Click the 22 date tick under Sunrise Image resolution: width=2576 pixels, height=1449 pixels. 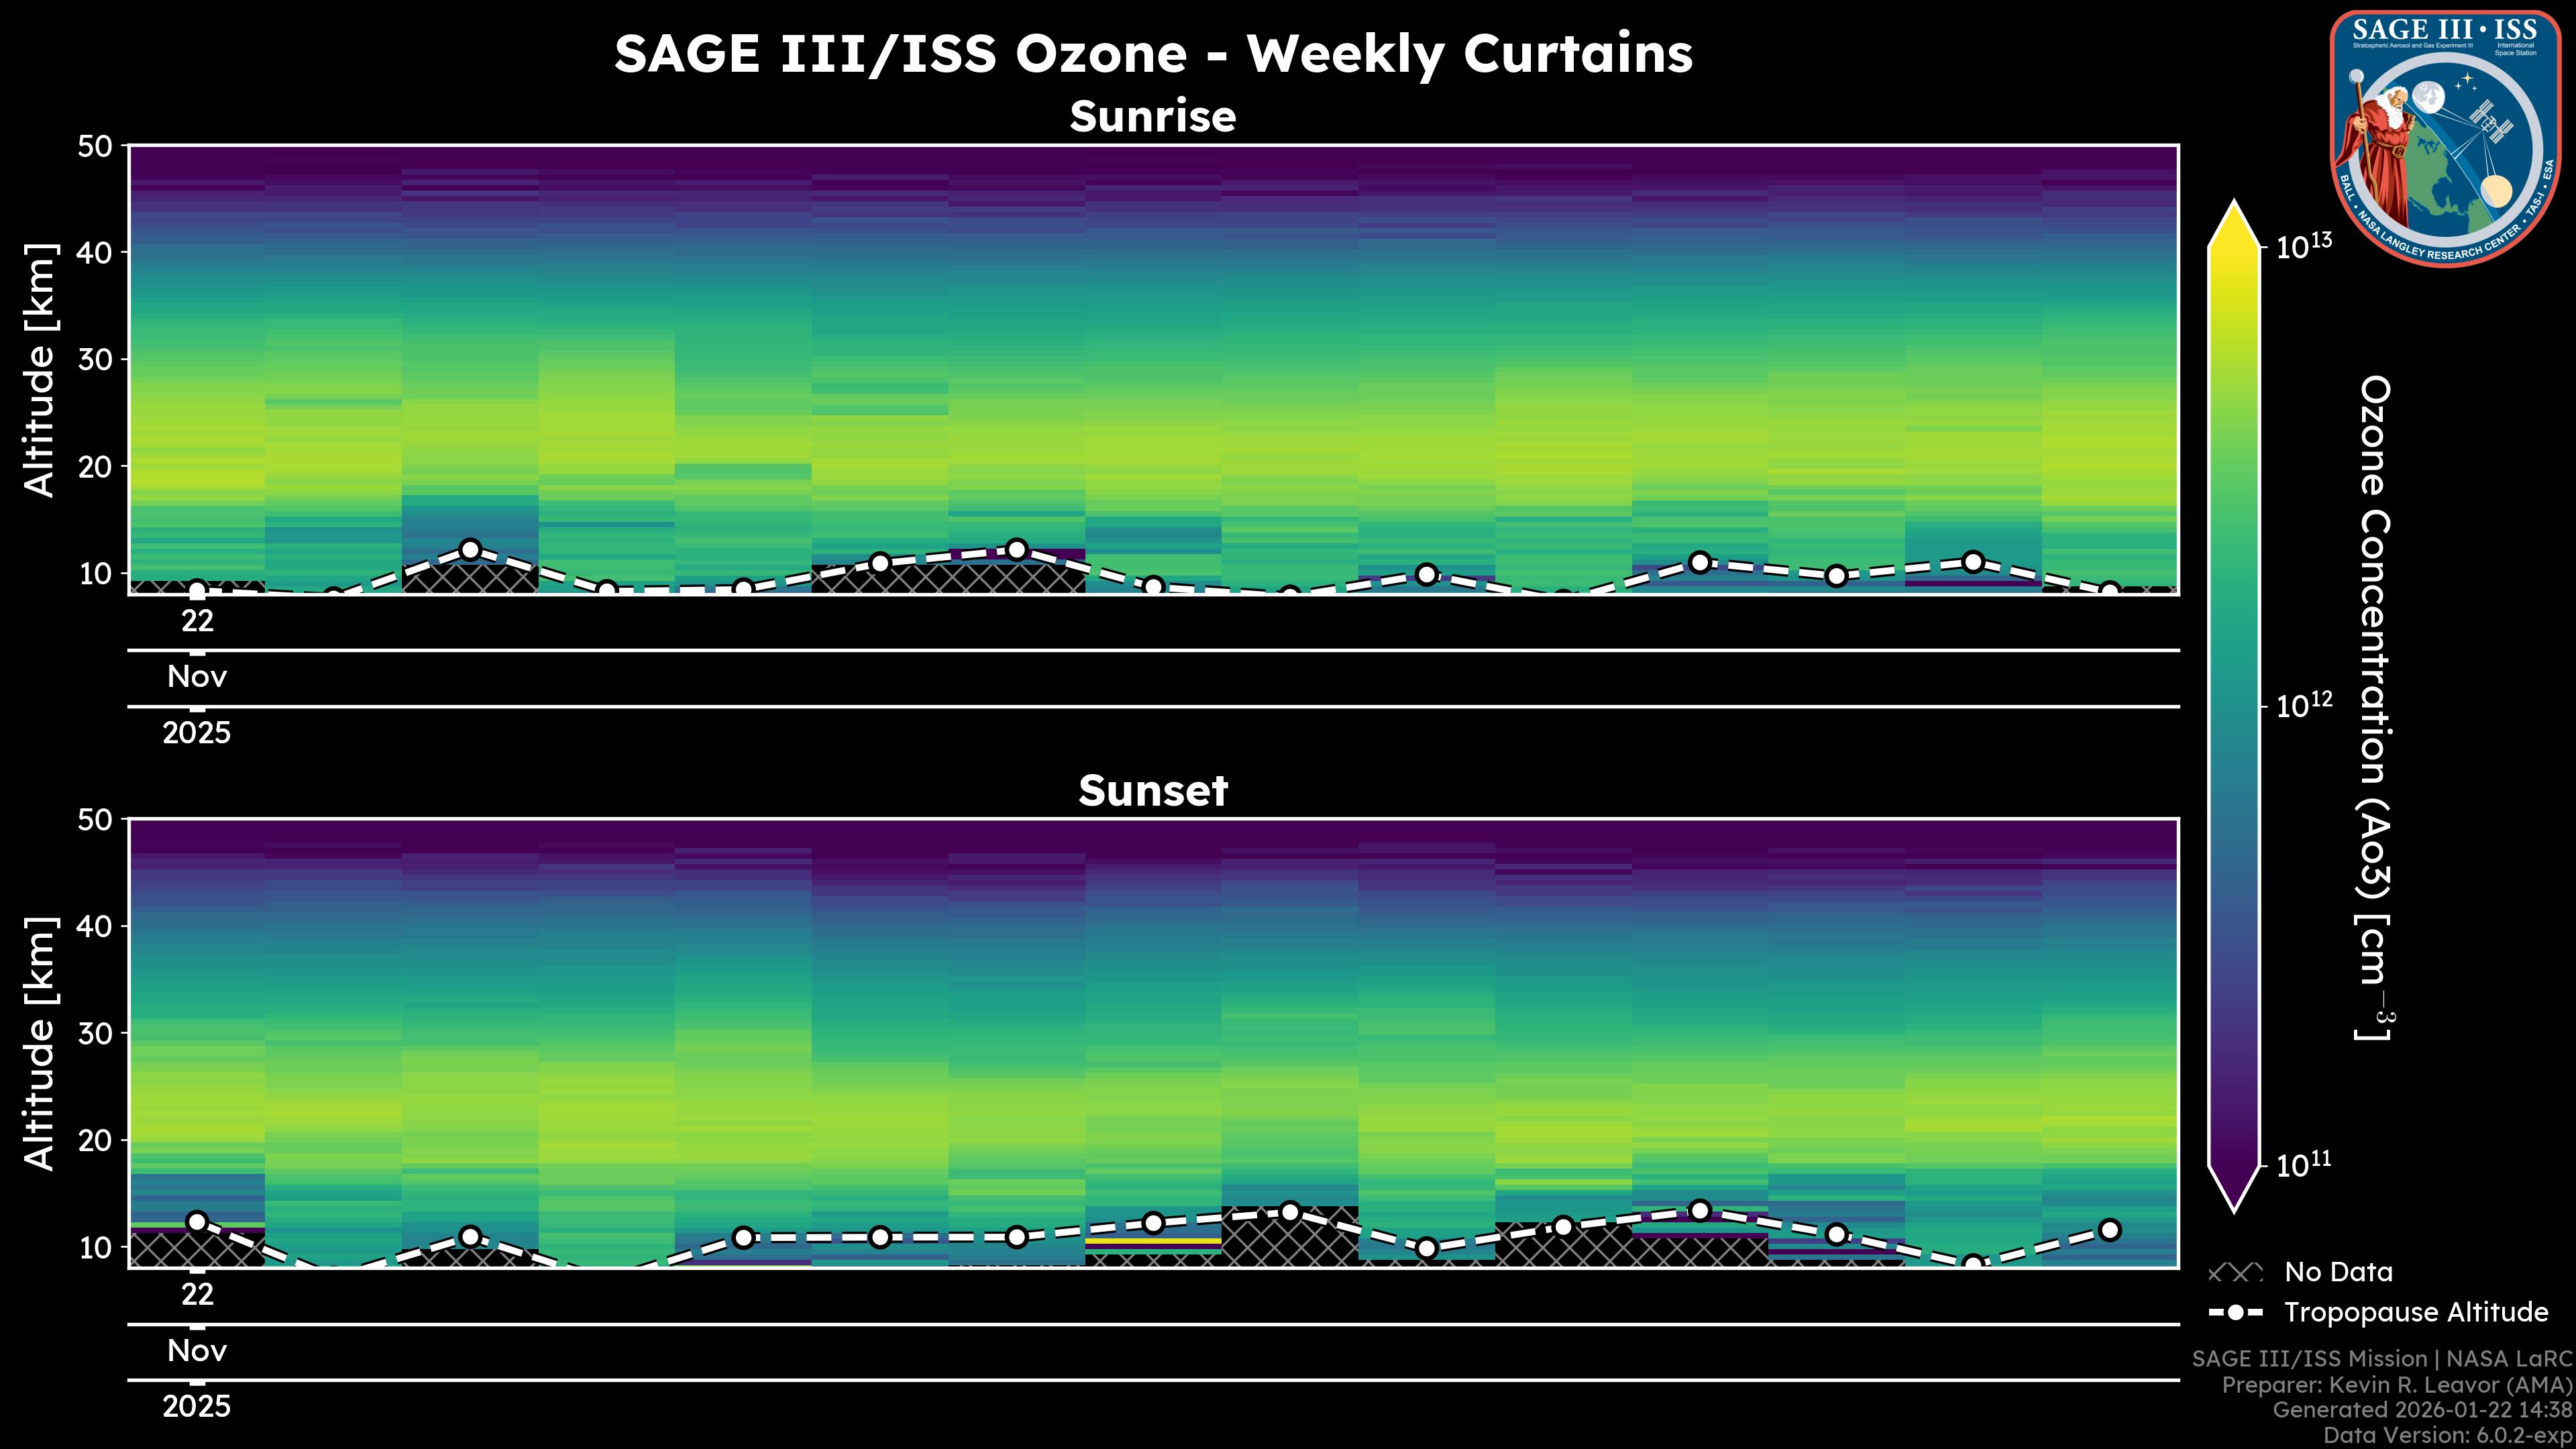pyautogui.click(x=197, y=621)
